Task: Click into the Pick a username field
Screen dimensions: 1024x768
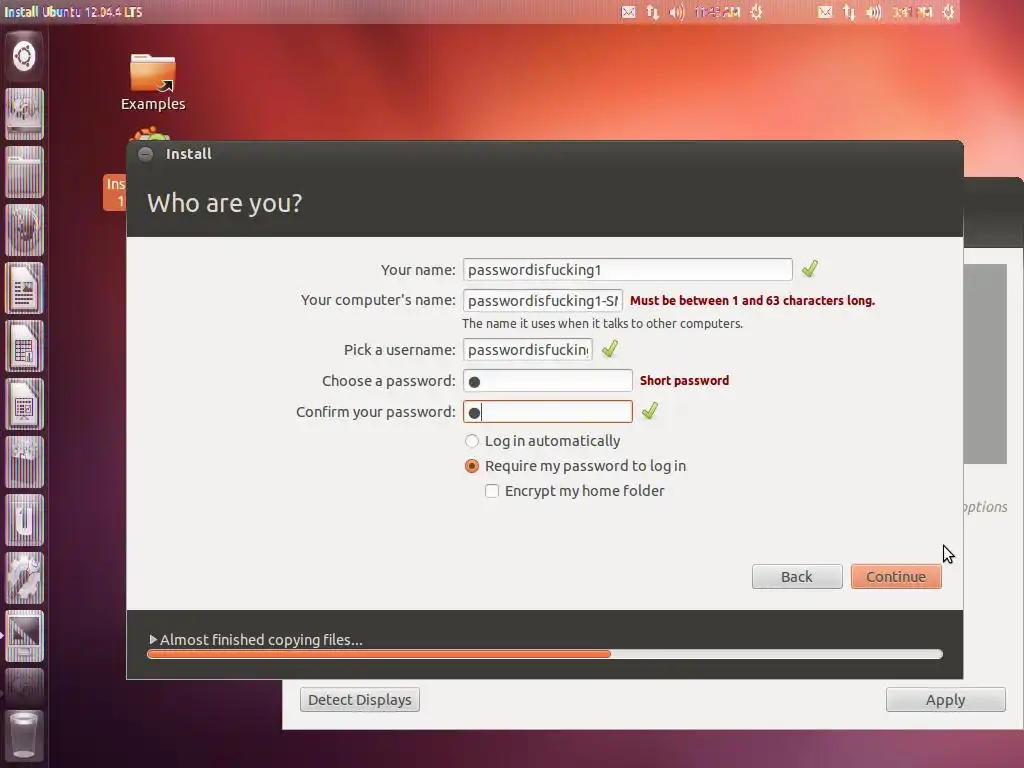Action: (x=528, y=349)
